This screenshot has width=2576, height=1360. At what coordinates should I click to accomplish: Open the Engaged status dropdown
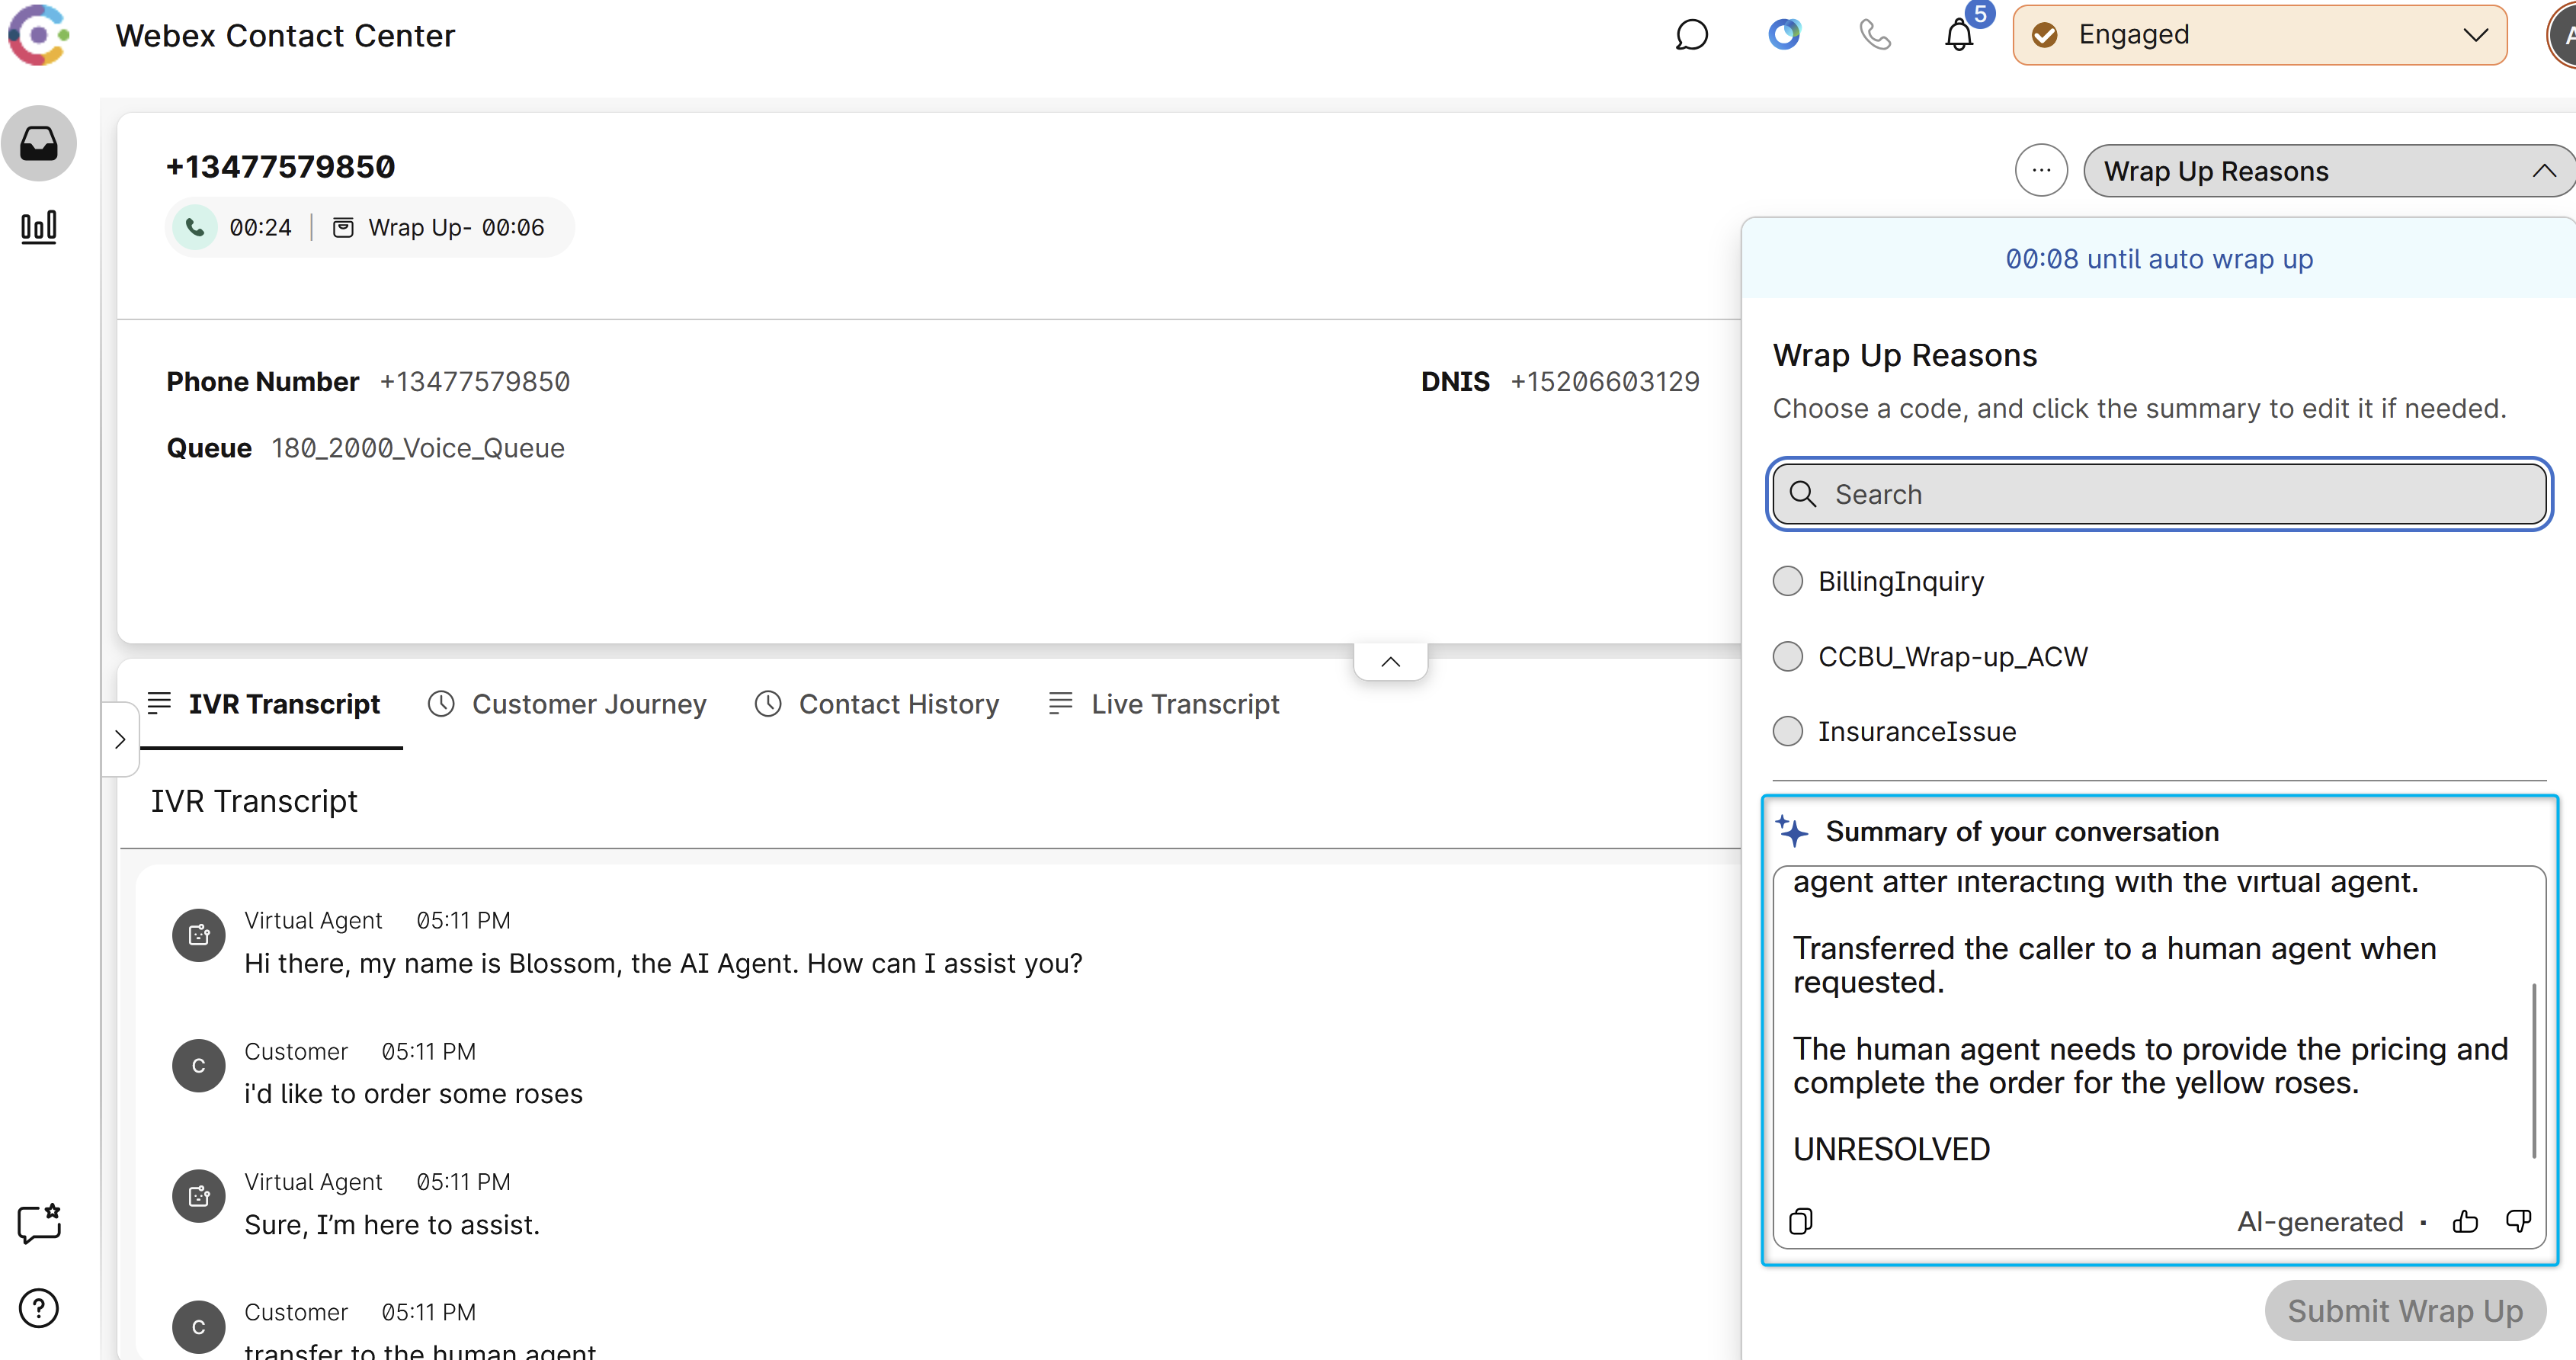pyautogui.click(x=2259, y=36)
